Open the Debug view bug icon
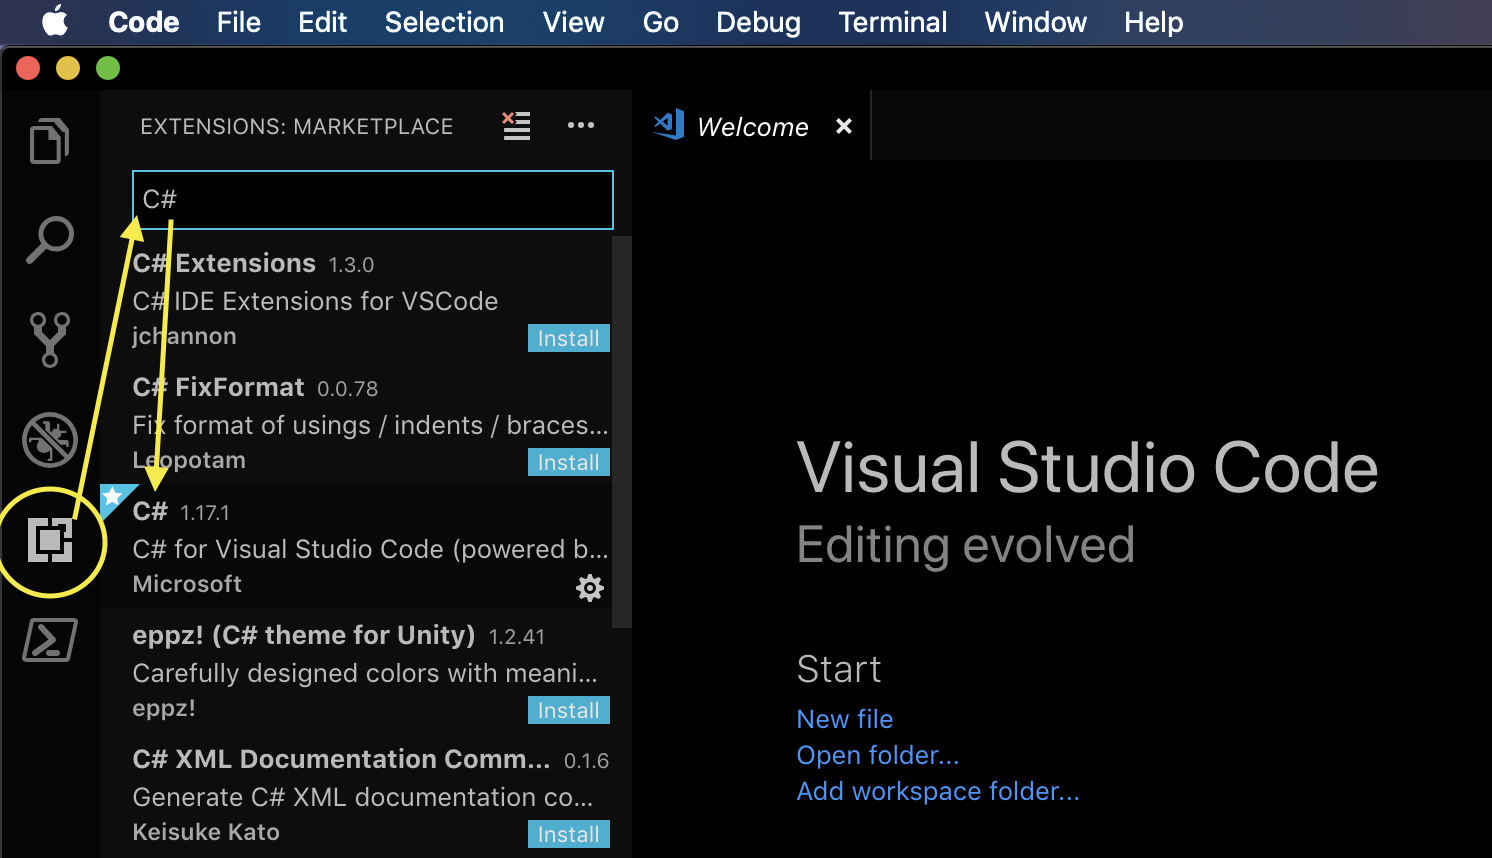Viewport: 1492px width, 858px height. click(49, 440)
